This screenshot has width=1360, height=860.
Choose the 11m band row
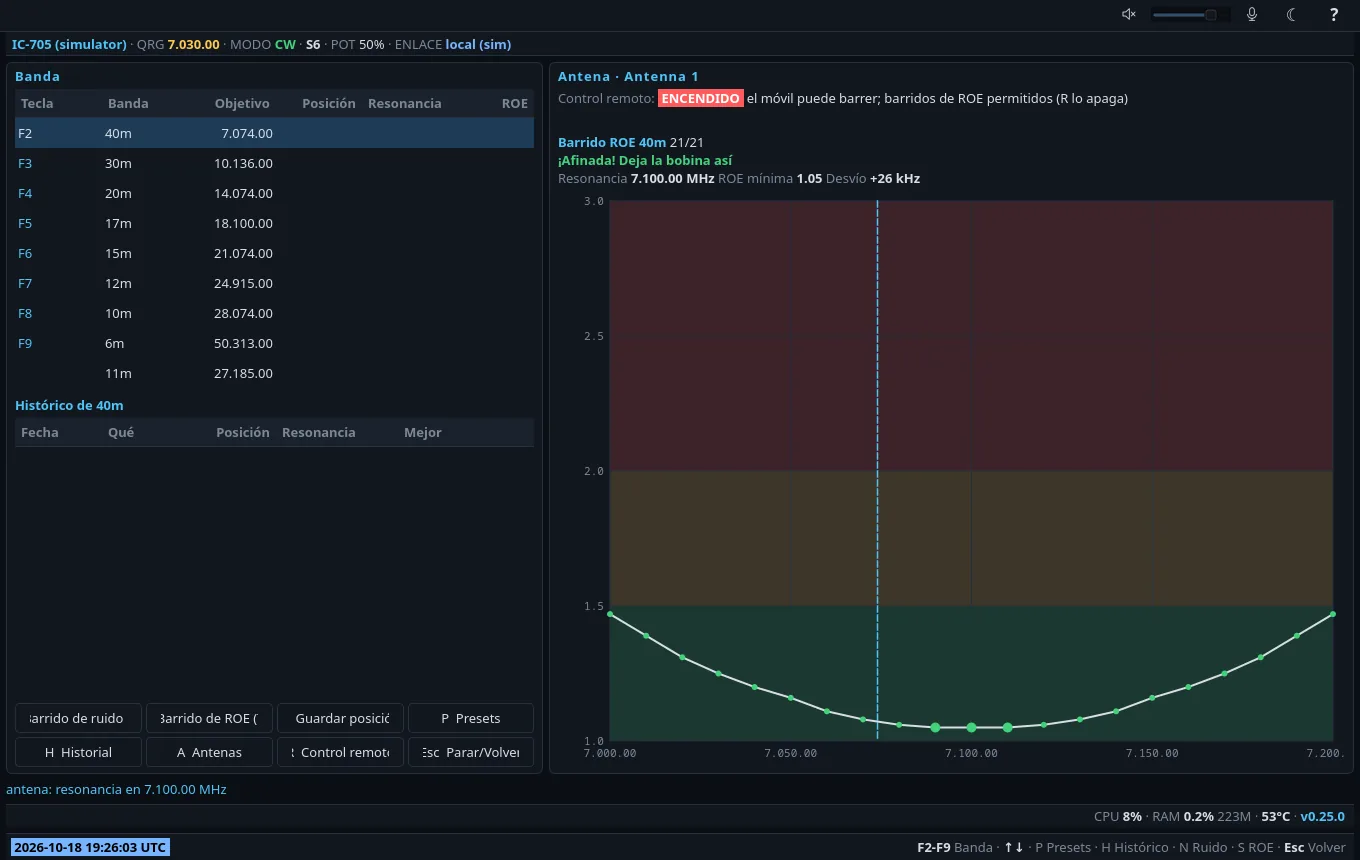[x=274, y=373]
